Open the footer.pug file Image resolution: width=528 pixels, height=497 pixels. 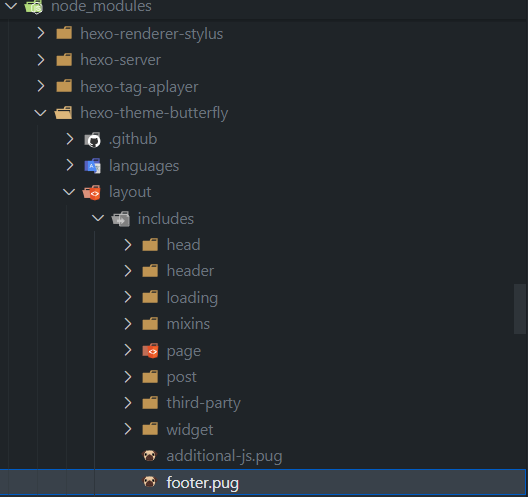[263, 482]
